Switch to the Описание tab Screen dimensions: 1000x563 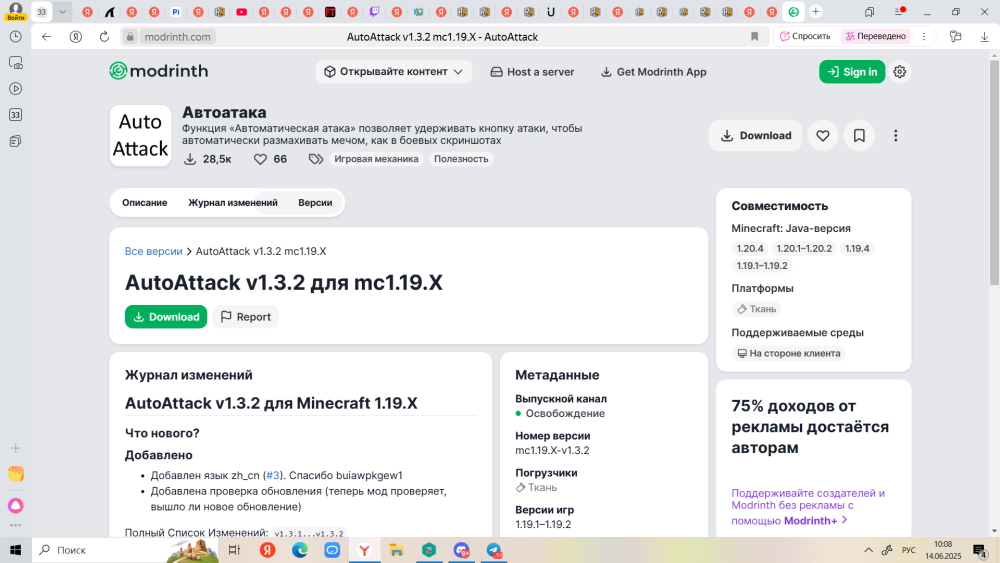(145, 203)
